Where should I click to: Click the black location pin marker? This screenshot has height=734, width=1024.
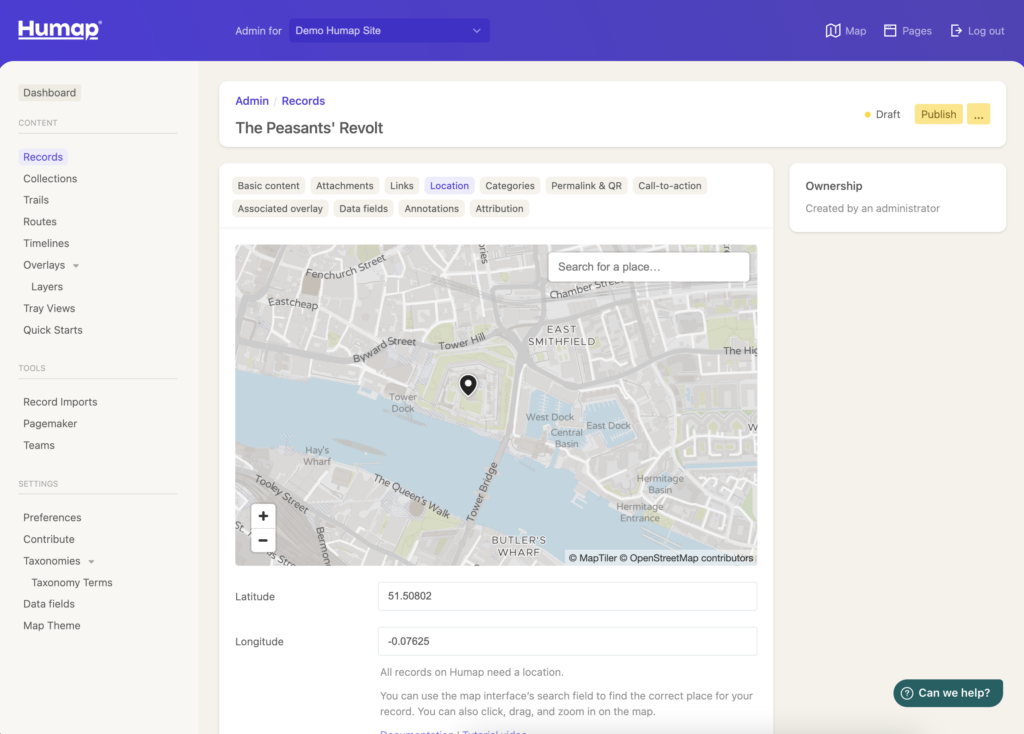click(467, 385)
